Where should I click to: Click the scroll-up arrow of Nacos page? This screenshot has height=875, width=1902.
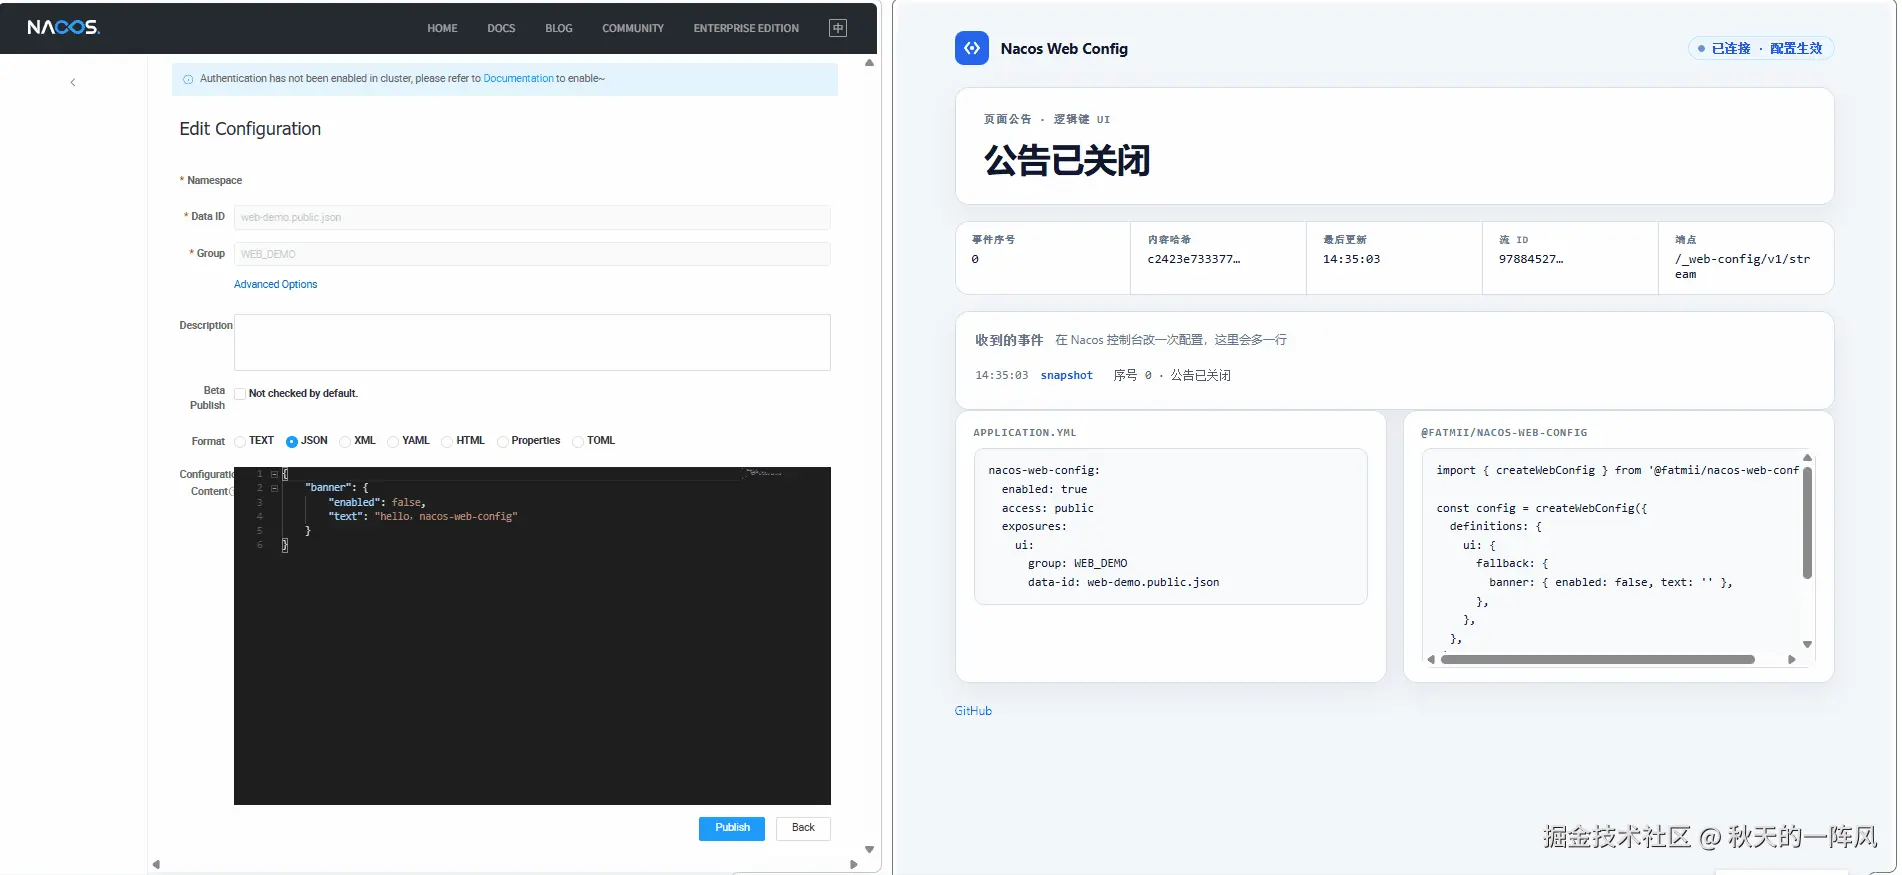pyautogui.click(x=870, y=63)
